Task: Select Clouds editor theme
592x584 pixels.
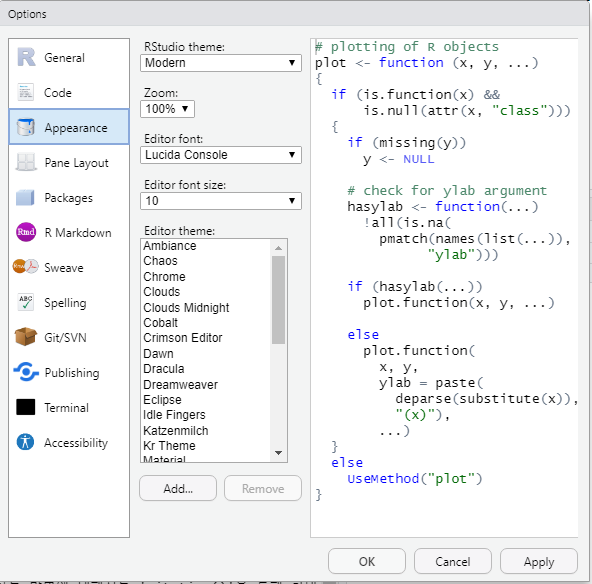Action: [x=206, y=292]
